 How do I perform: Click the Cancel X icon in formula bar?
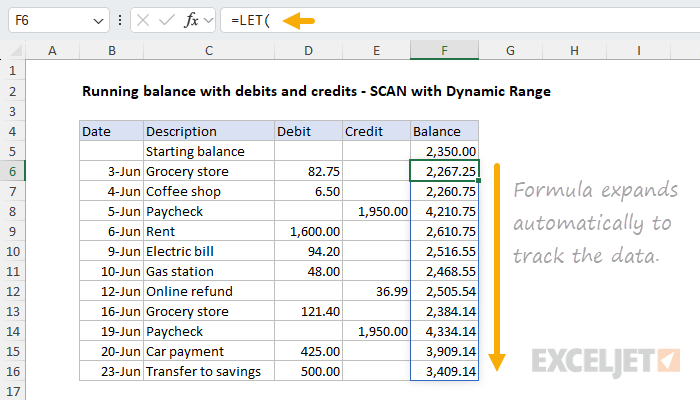point(143,20)
